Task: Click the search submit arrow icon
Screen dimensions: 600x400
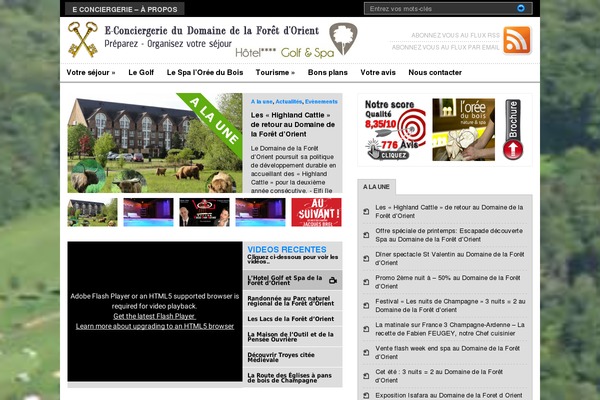Action: 520,8
